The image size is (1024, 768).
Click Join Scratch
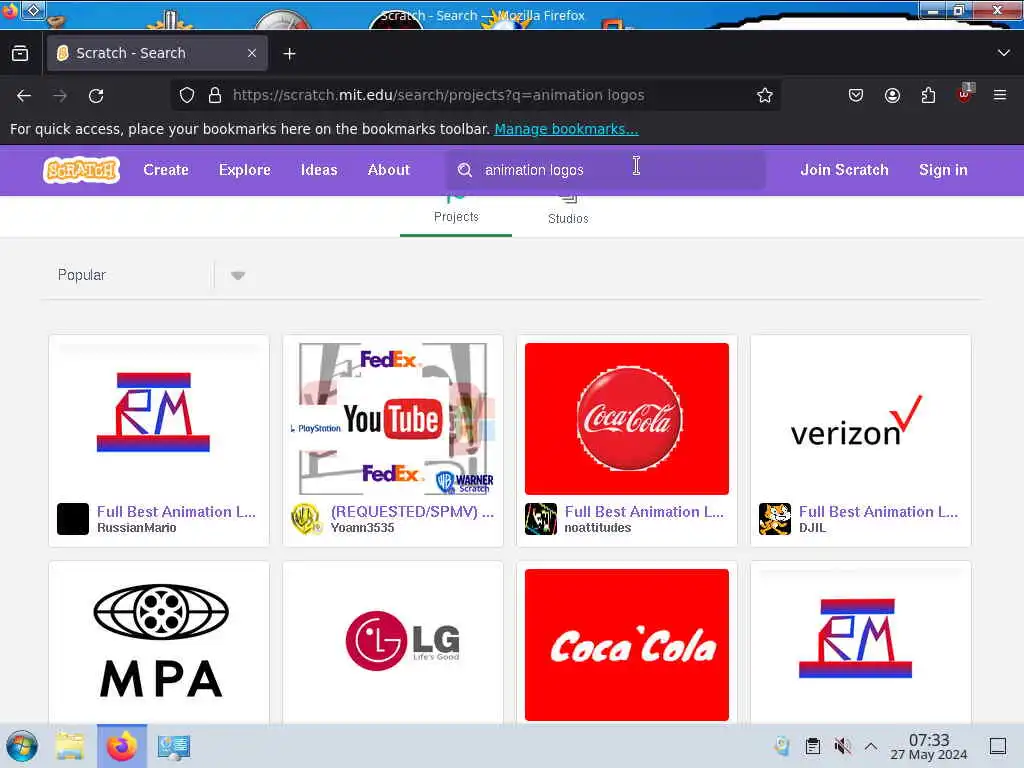pos(844,170)
